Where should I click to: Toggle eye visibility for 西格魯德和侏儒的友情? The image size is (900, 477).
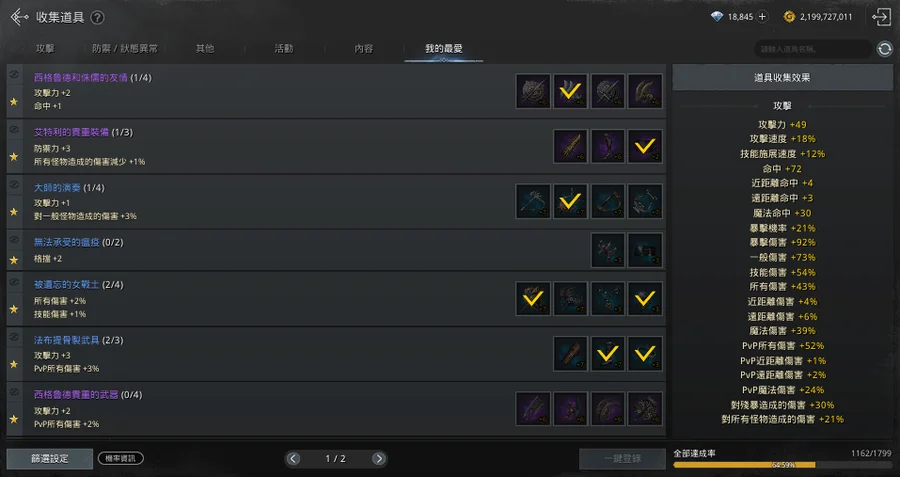(14, 75)
